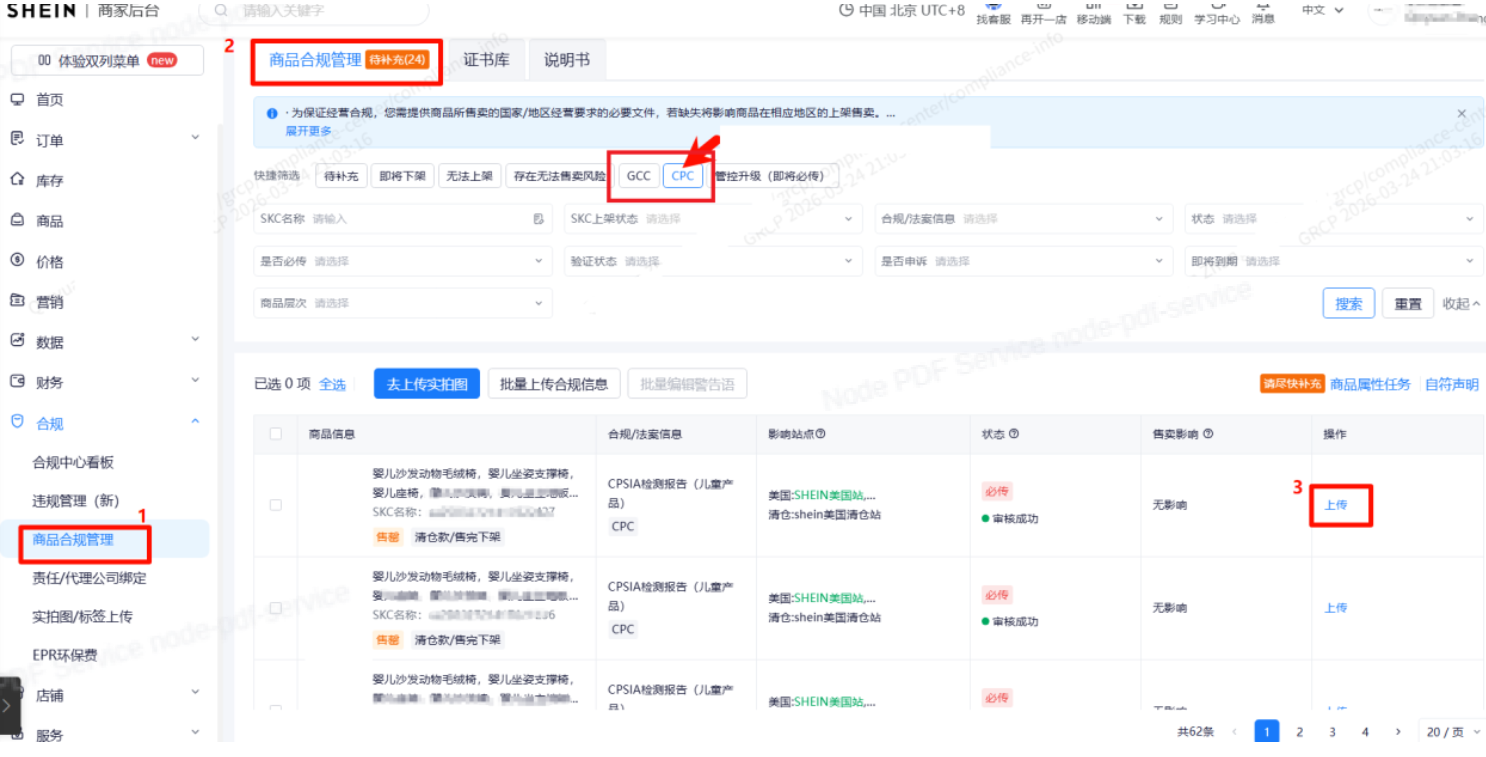Viewport: 1486px width, 757px height.
Task: Click the search magnifier icon in top bar
Action: coord(221,10)
